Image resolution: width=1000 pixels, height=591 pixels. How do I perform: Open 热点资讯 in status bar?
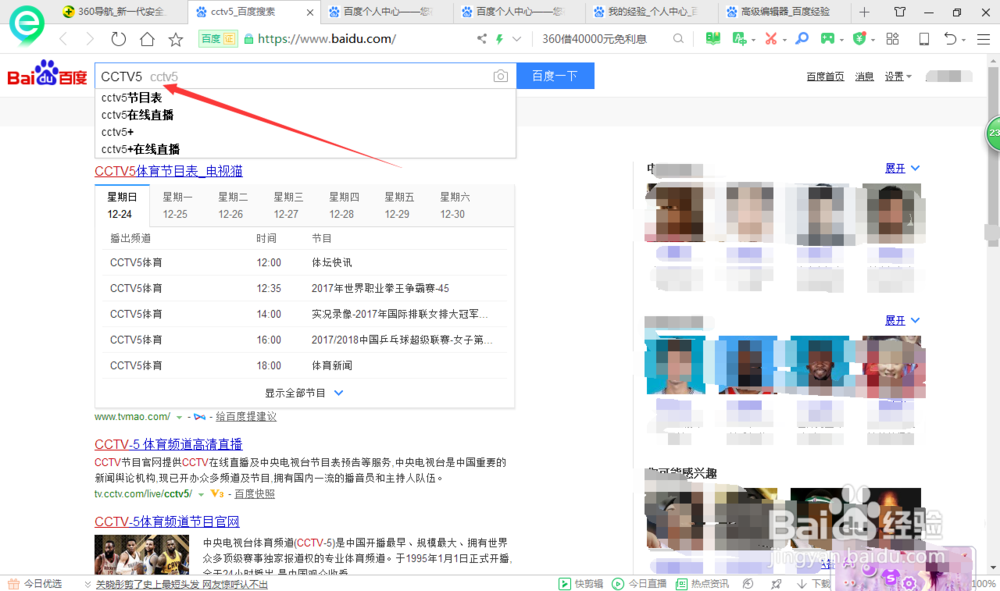point(702,583)
